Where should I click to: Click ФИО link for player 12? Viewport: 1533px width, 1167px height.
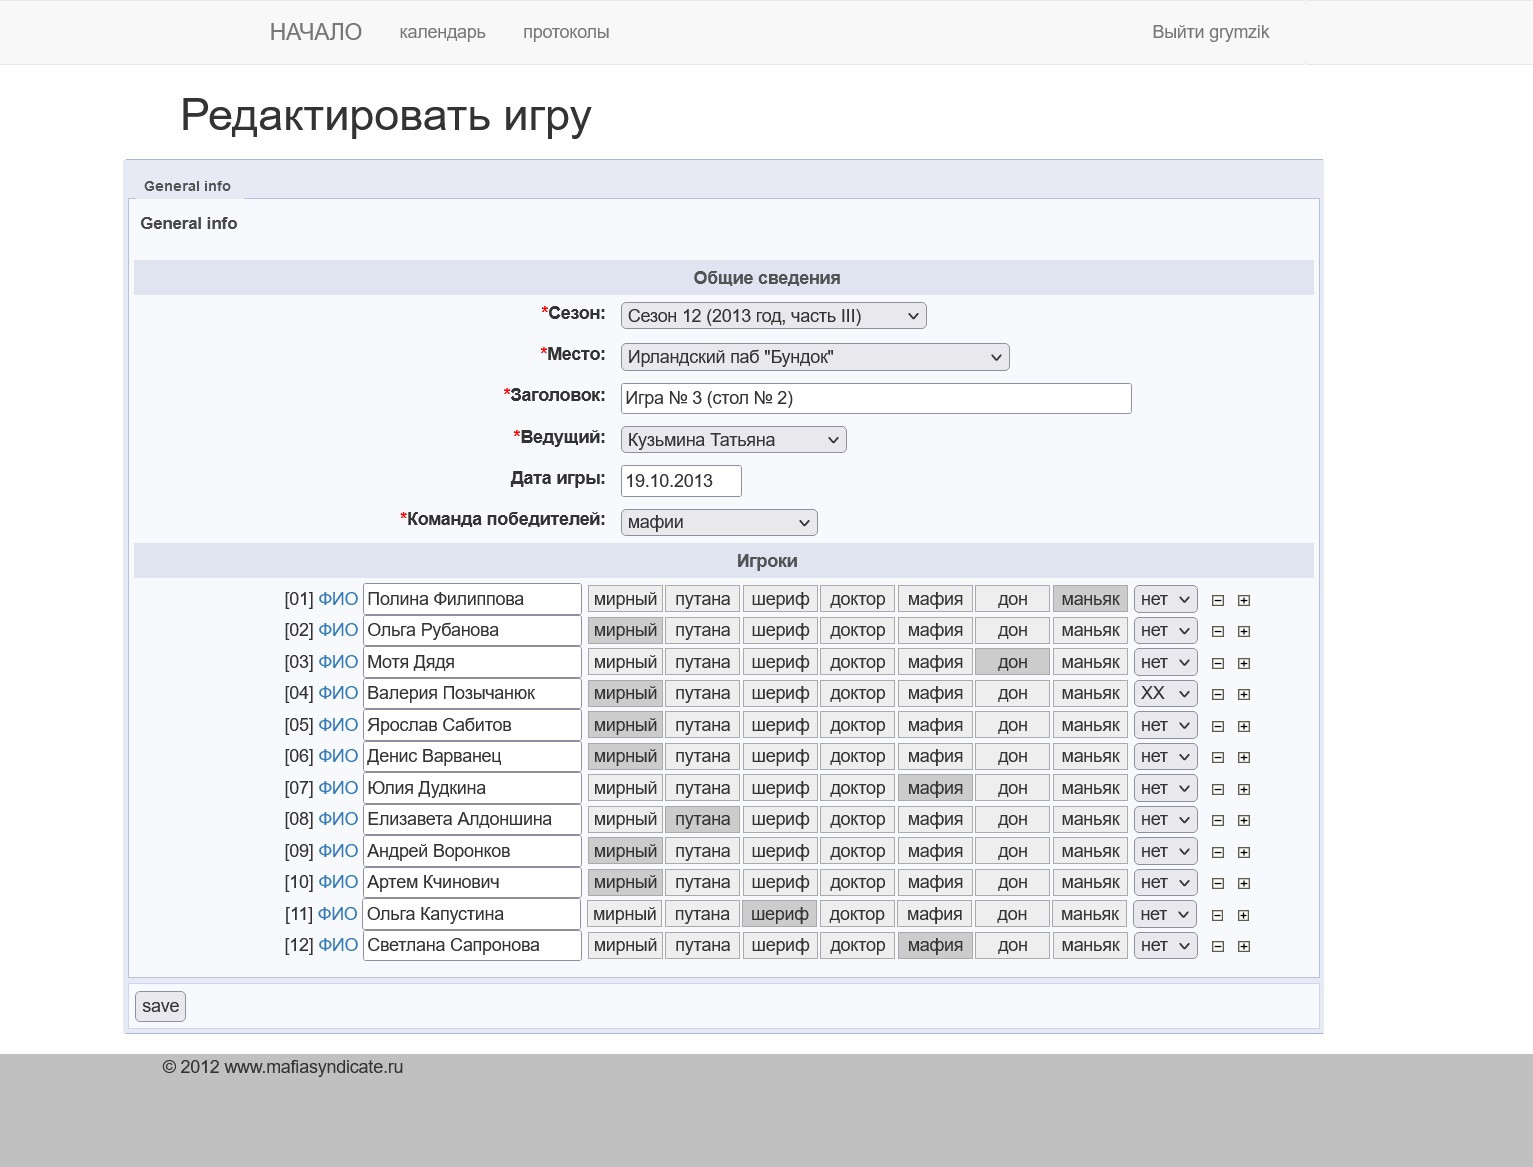[338, 945]
